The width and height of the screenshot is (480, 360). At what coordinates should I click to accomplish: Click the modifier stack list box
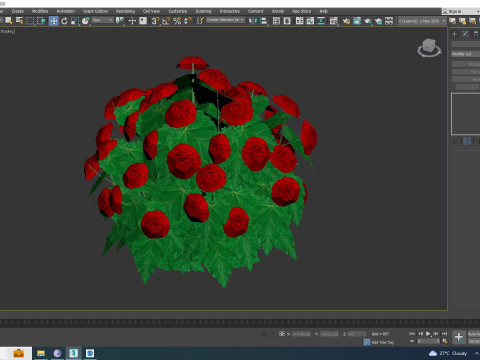pos(466,114)
